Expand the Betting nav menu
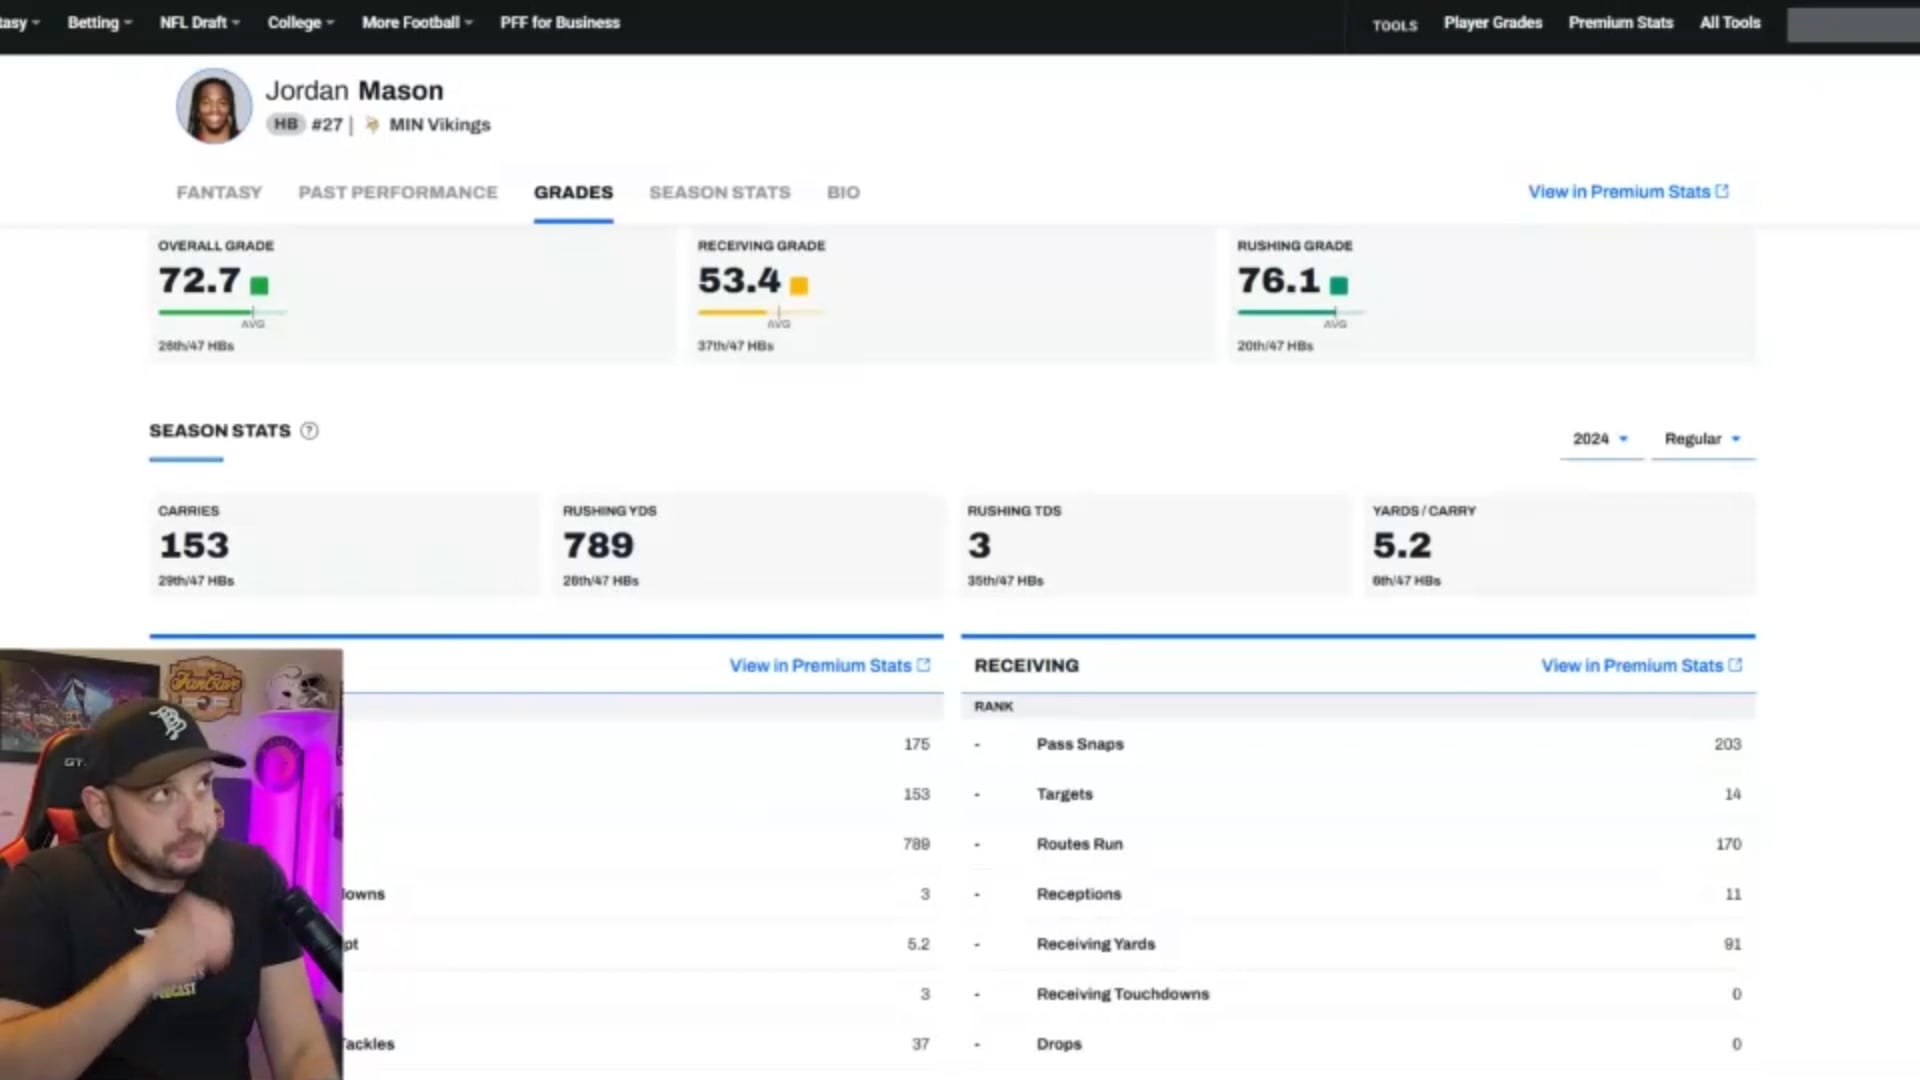1920x1080 pixels. pos(100,22)
